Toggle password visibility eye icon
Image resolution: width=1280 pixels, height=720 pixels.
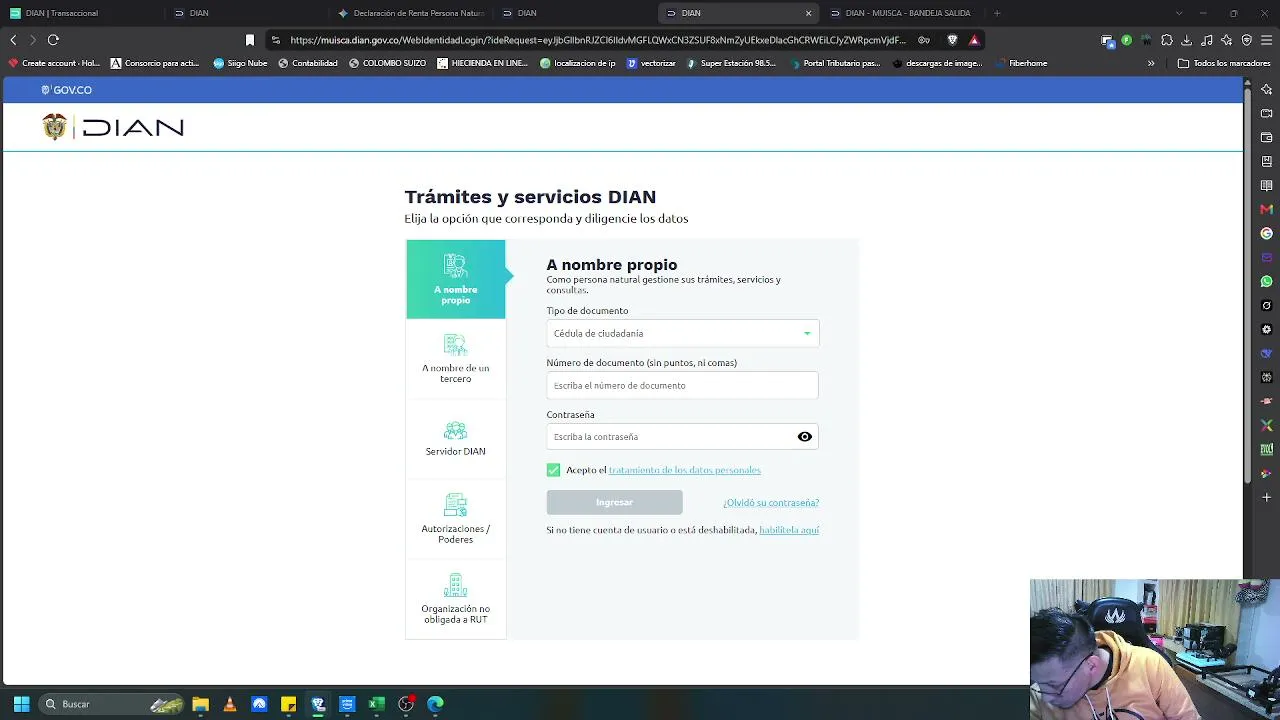(805, 437)
